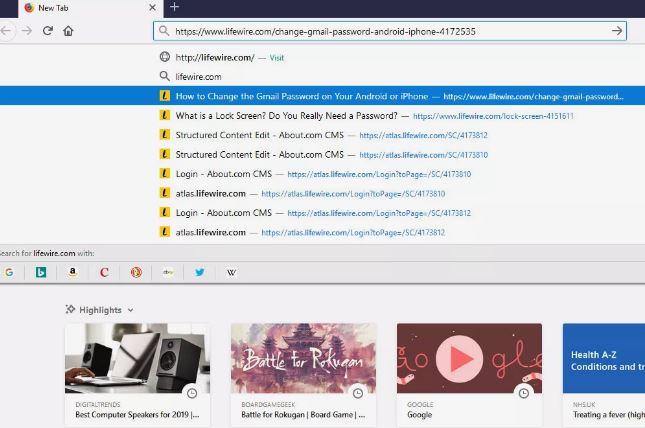
Task: Search with the Twitter engine icon
Action: click(x=200, y=272)
